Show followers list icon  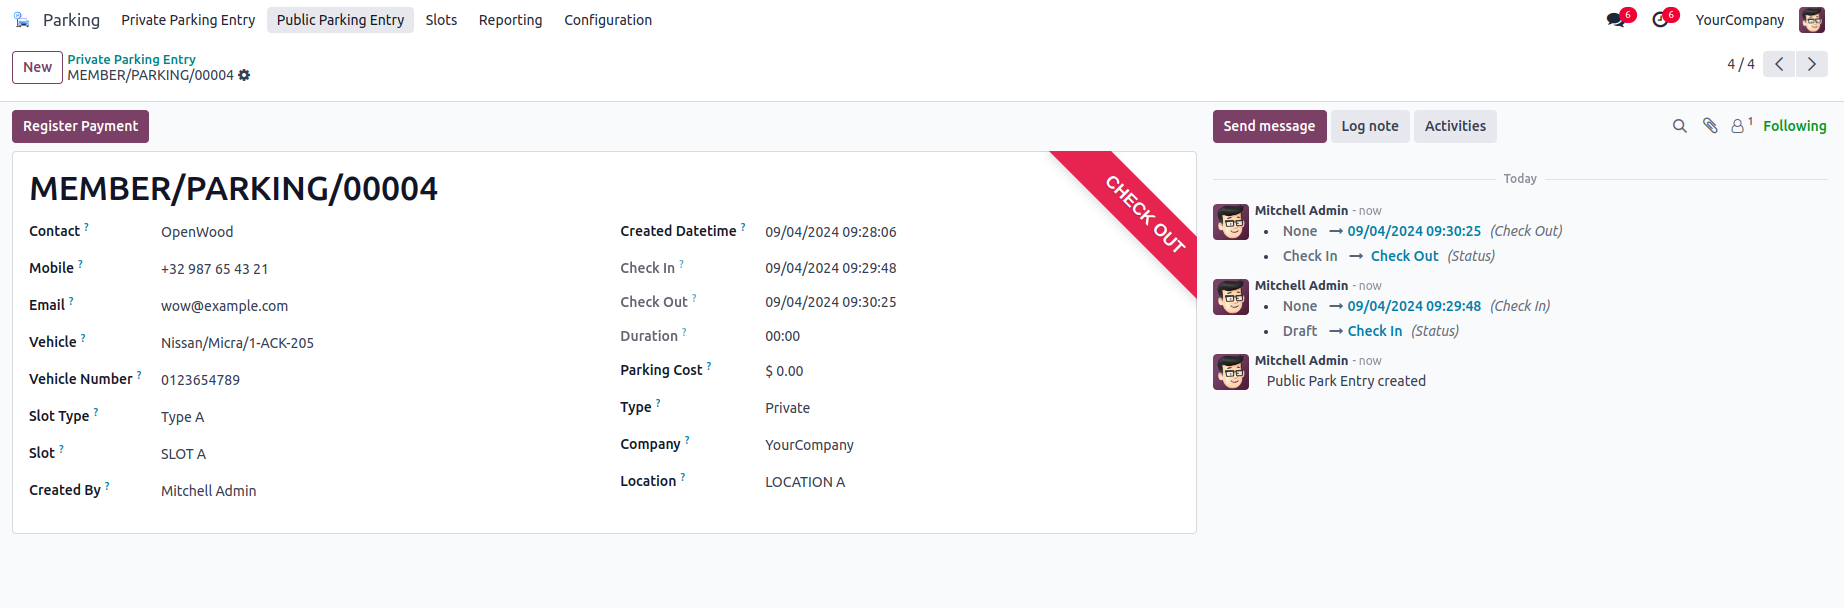1739,126
